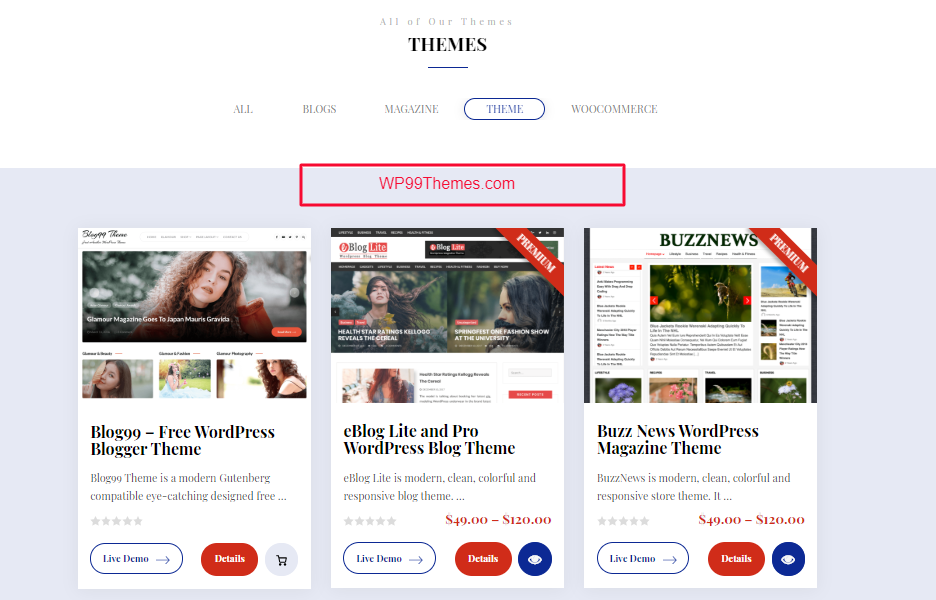View Details of eBlog Lite theme
Viewport: 936px width, 600px height.
coord(483,559)
